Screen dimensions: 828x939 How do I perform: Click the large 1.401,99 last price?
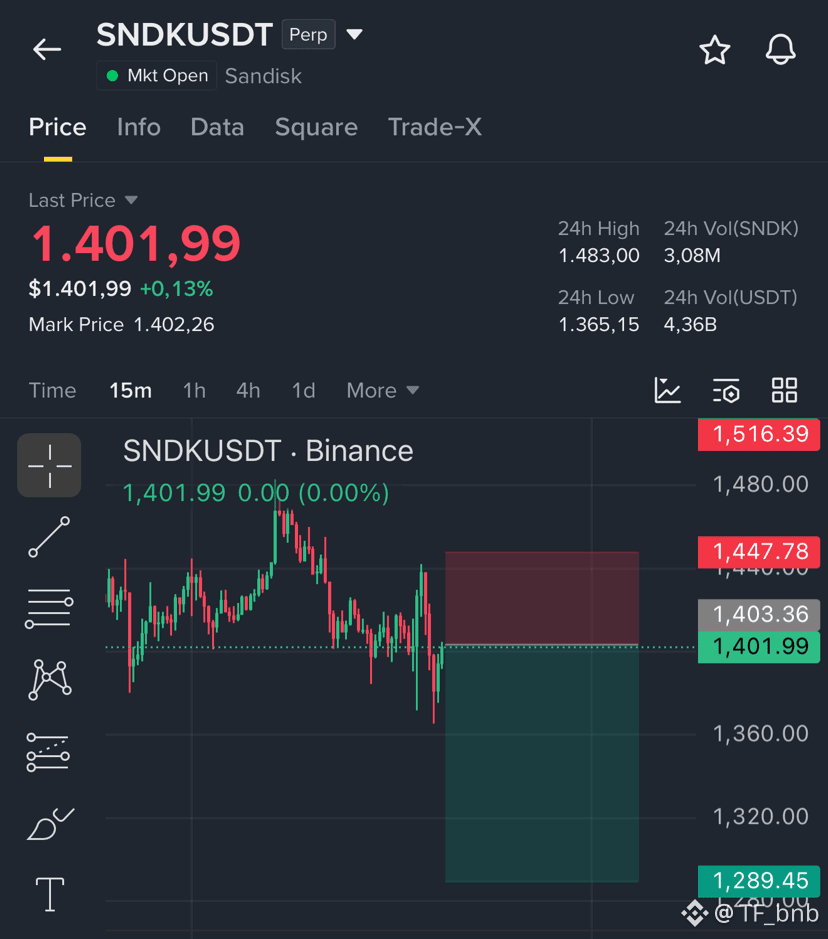[136, 244]
